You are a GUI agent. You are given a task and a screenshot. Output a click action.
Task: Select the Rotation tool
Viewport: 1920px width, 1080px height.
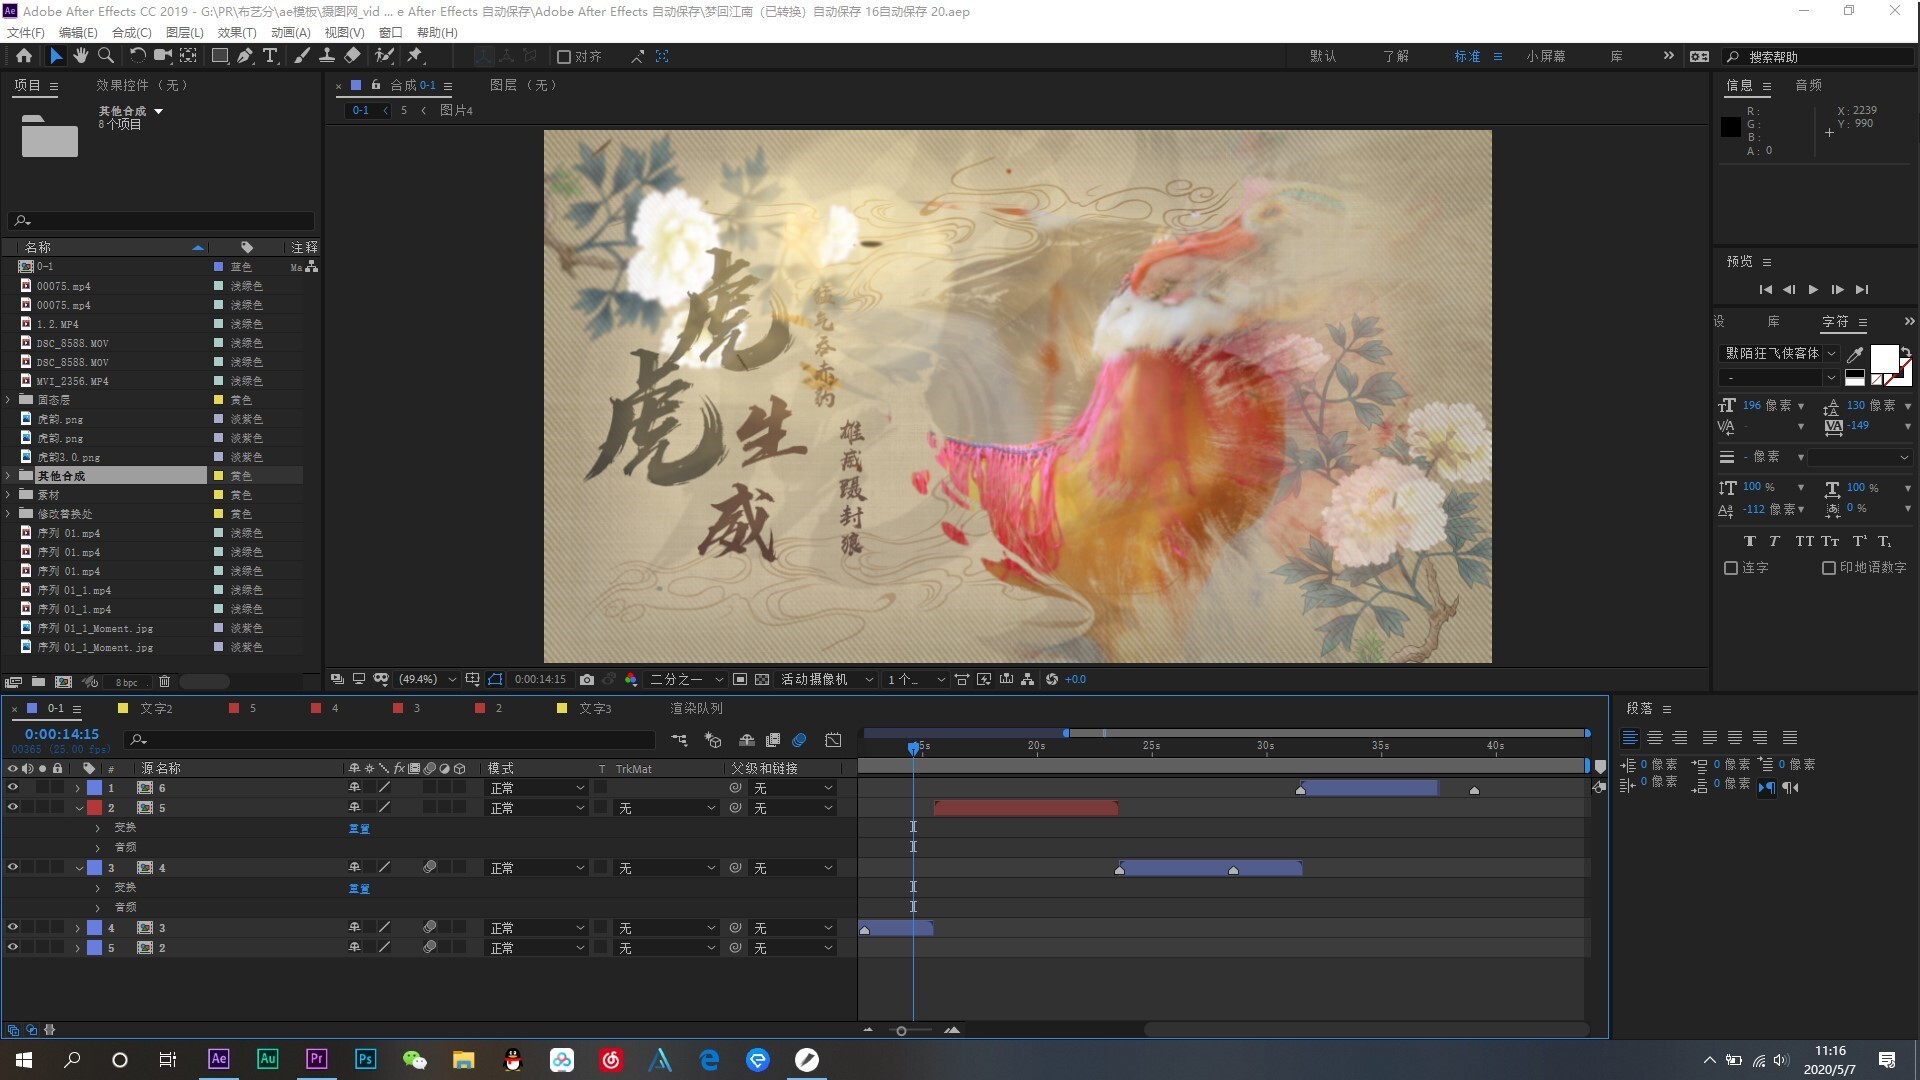tap(137, 56)
